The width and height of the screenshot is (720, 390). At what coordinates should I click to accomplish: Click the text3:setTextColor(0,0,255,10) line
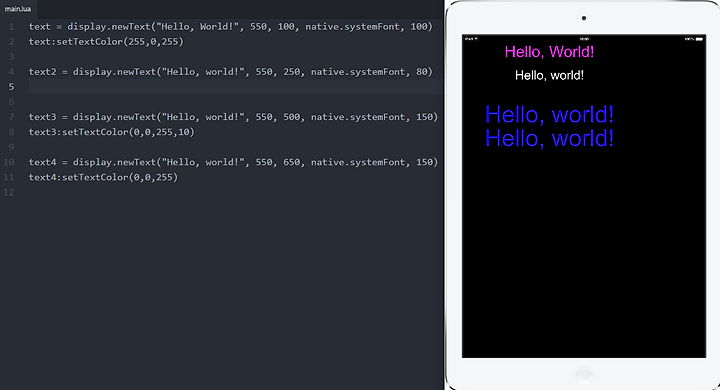112,132
